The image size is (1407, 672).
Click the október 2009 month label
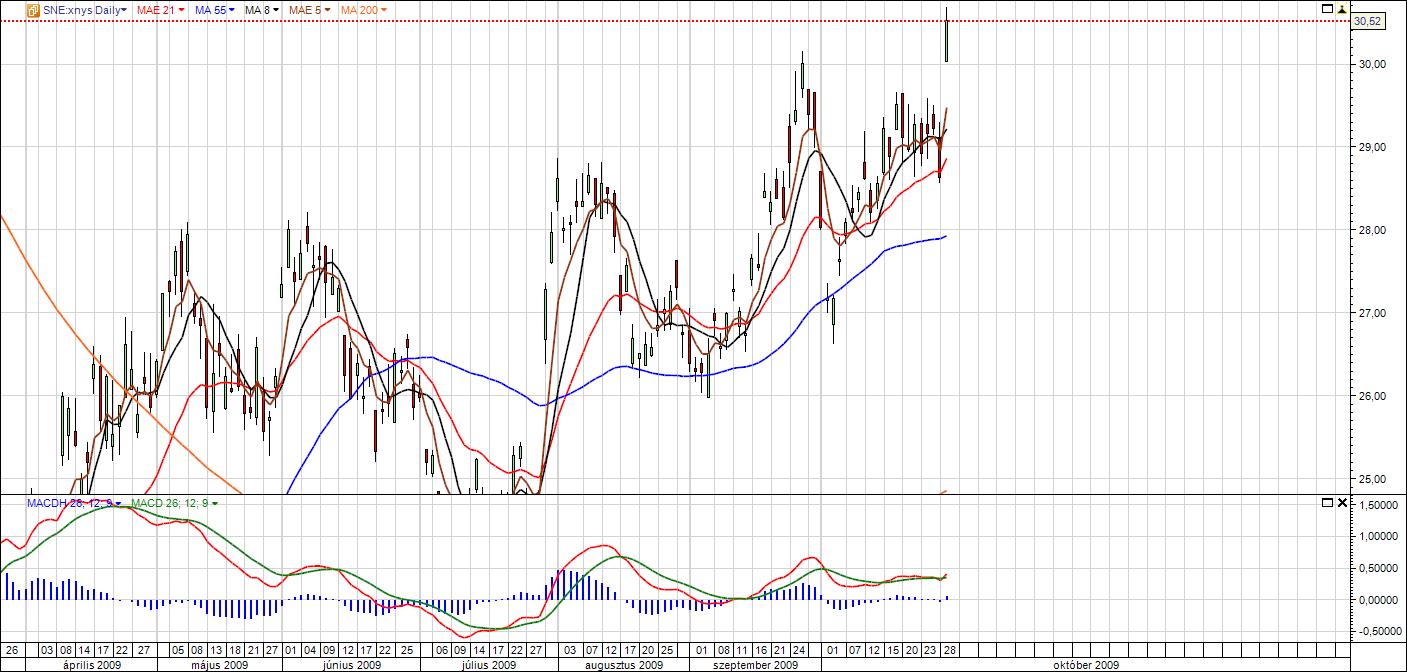(1086, 665)
